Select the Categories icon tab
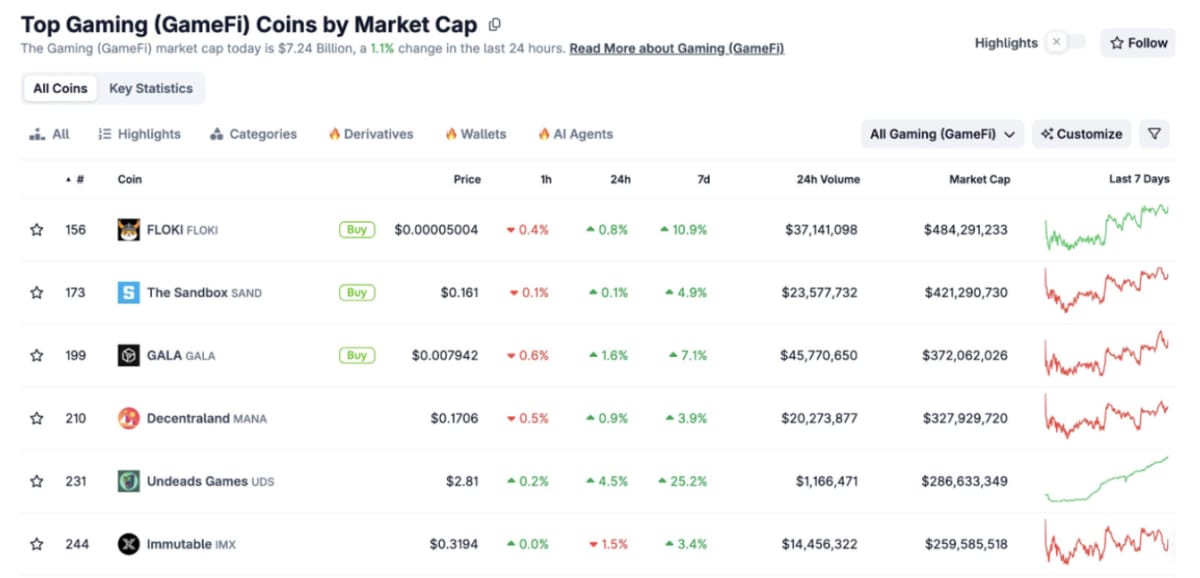Image resolution: width=1200 pixels, height=578 pixels. [x=218, y=133]
